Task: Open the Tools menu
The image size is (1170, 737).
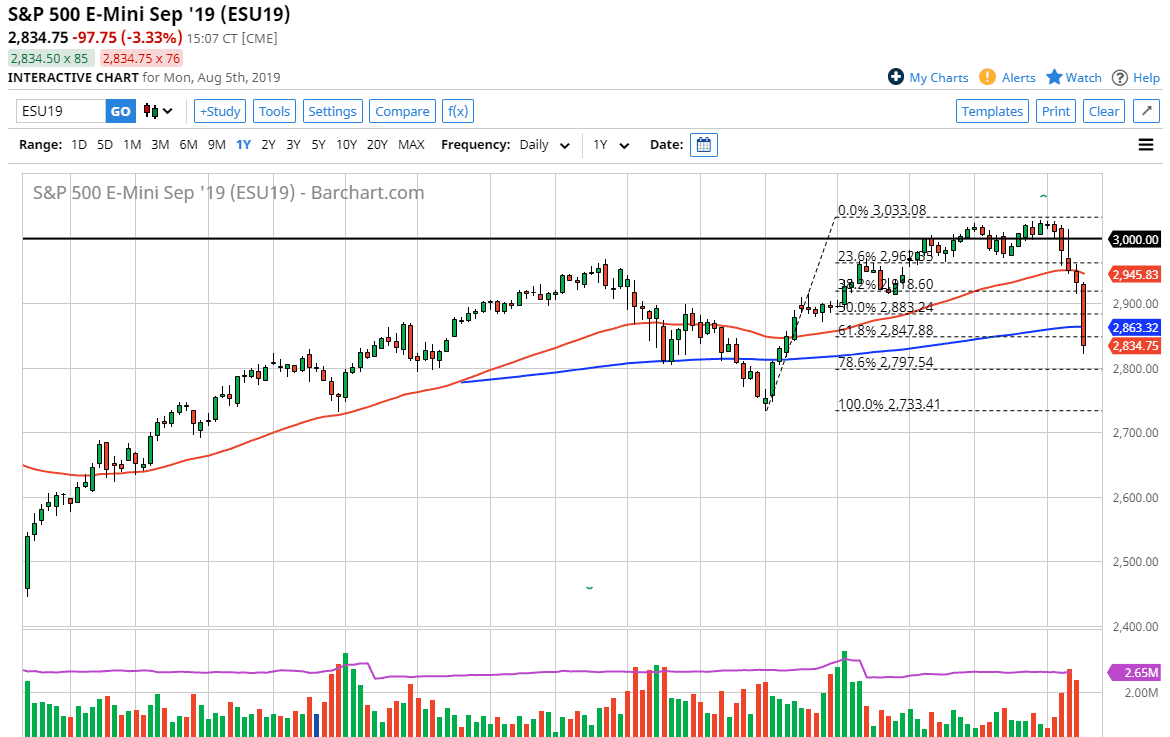Action: click(274, 111)
